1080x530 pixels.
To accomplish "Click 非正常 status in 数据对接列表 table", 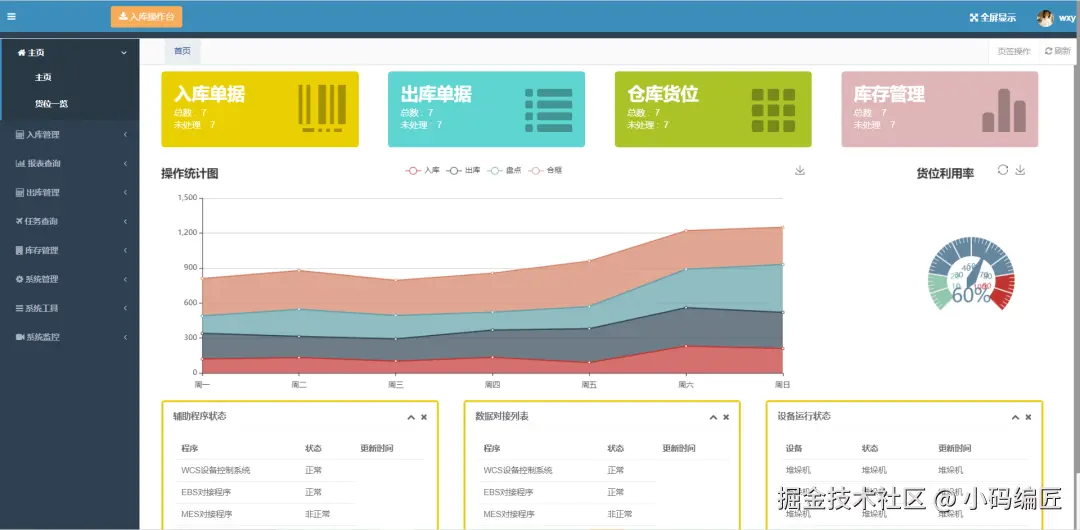I will pos(620,514).
